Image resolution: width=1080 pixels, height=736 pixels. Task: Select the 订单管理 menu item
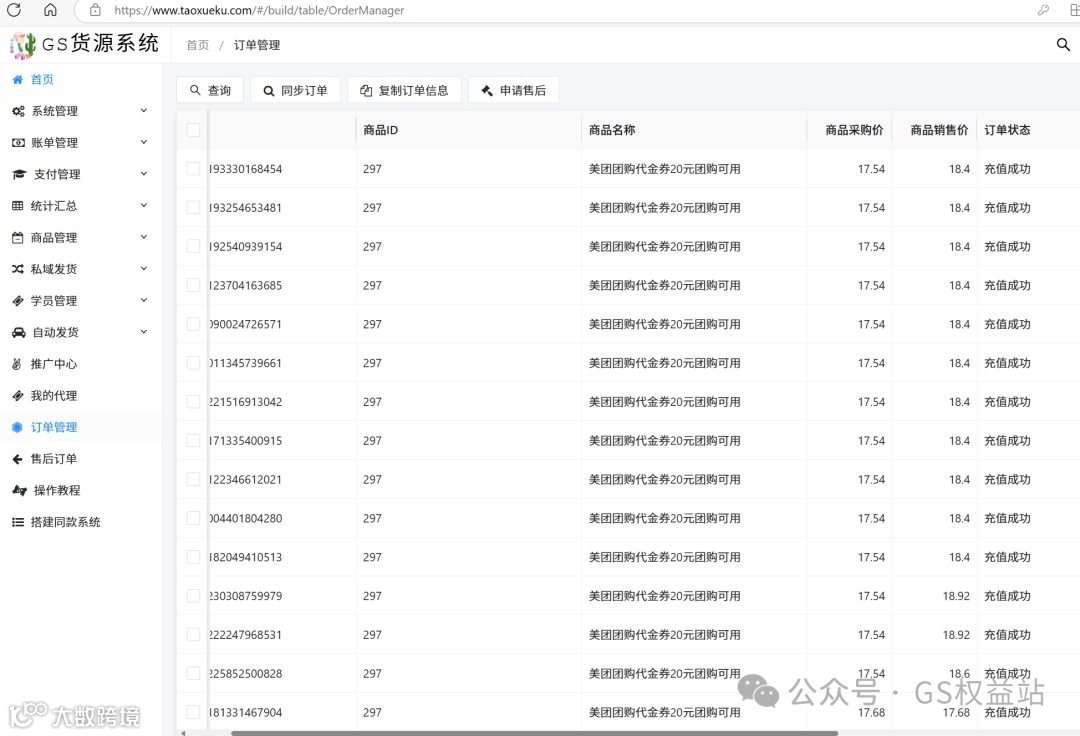(x=81, y=428)
